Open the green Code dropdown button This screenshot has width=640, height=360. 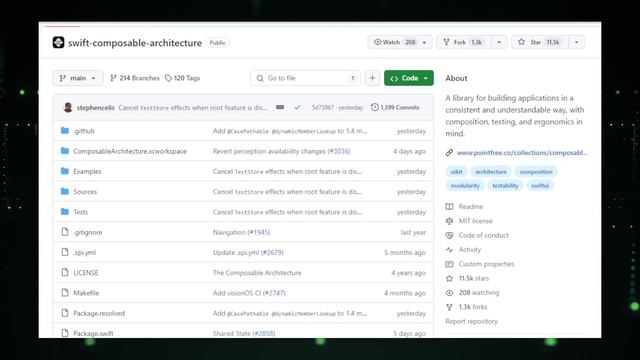[x=409, y=78]
